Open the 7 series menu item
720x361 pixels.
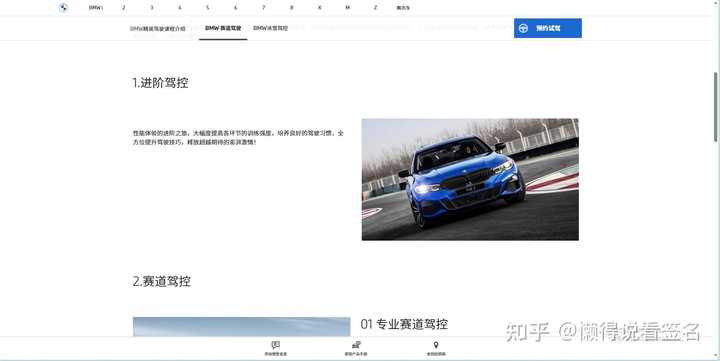(264, 8)
